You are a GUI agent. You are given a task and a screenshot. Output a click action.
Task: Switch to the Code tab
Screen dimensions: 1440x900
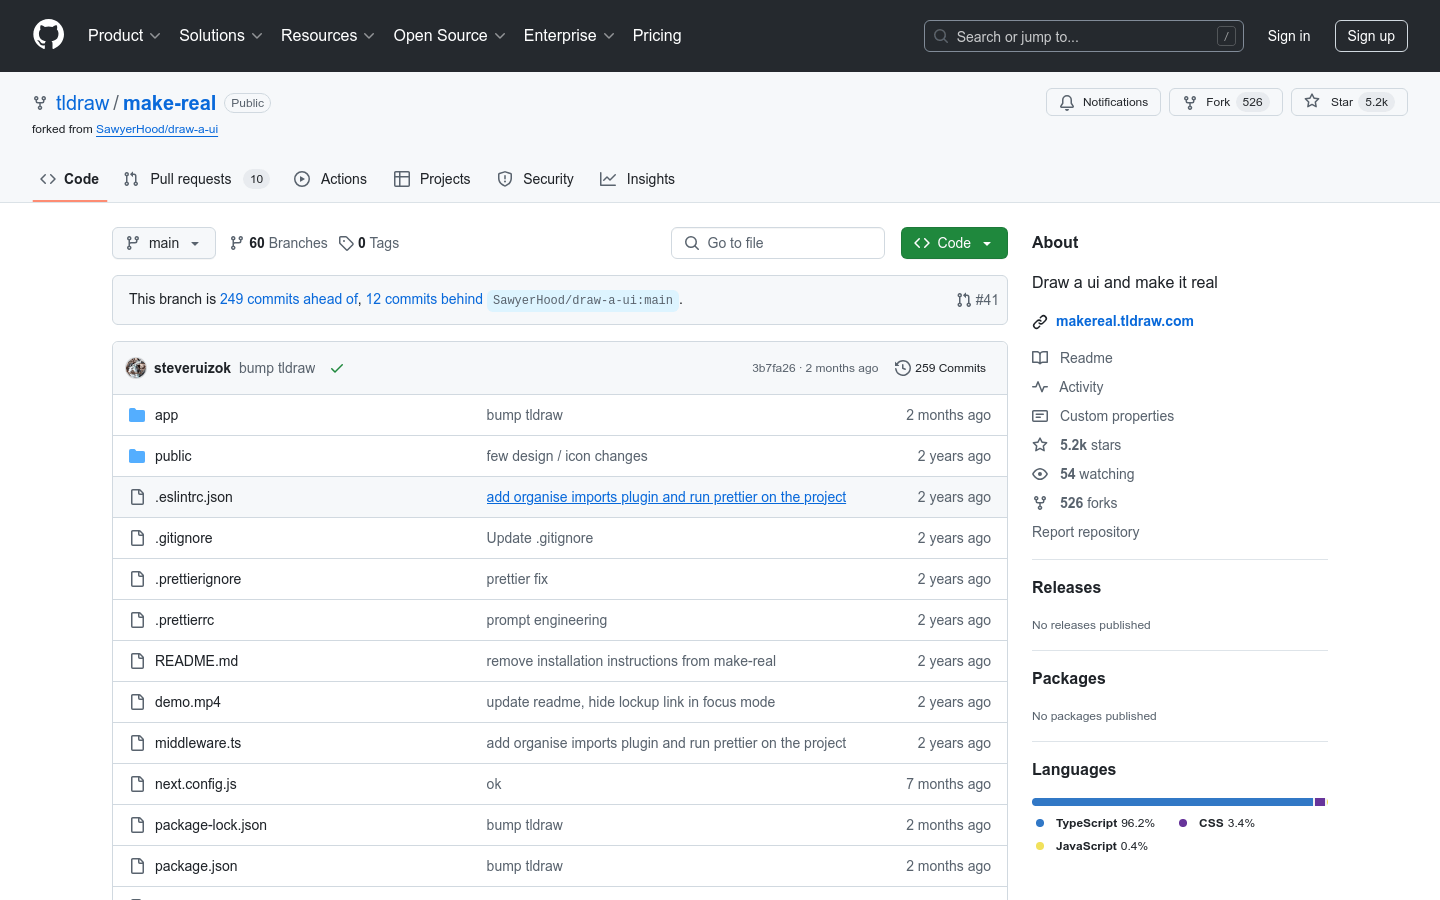[70, 179]
